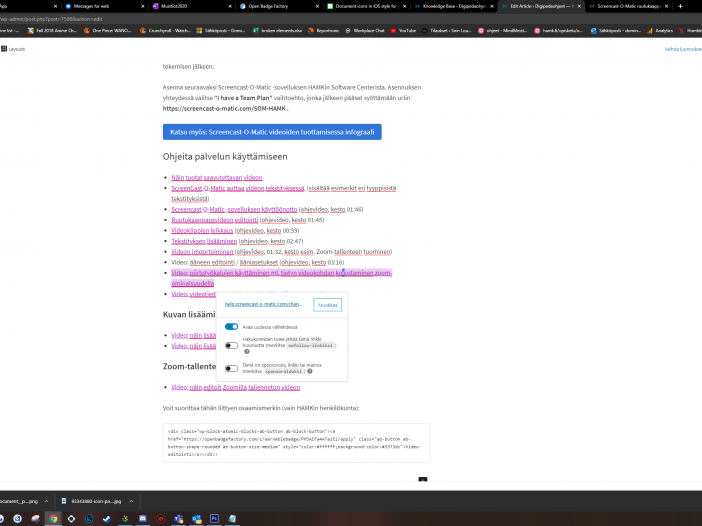The height and width of the screenshot is (526, 702).
Task: Open YouTube bookmark in the bookmarks bar
Action: [x=403, y=30]
